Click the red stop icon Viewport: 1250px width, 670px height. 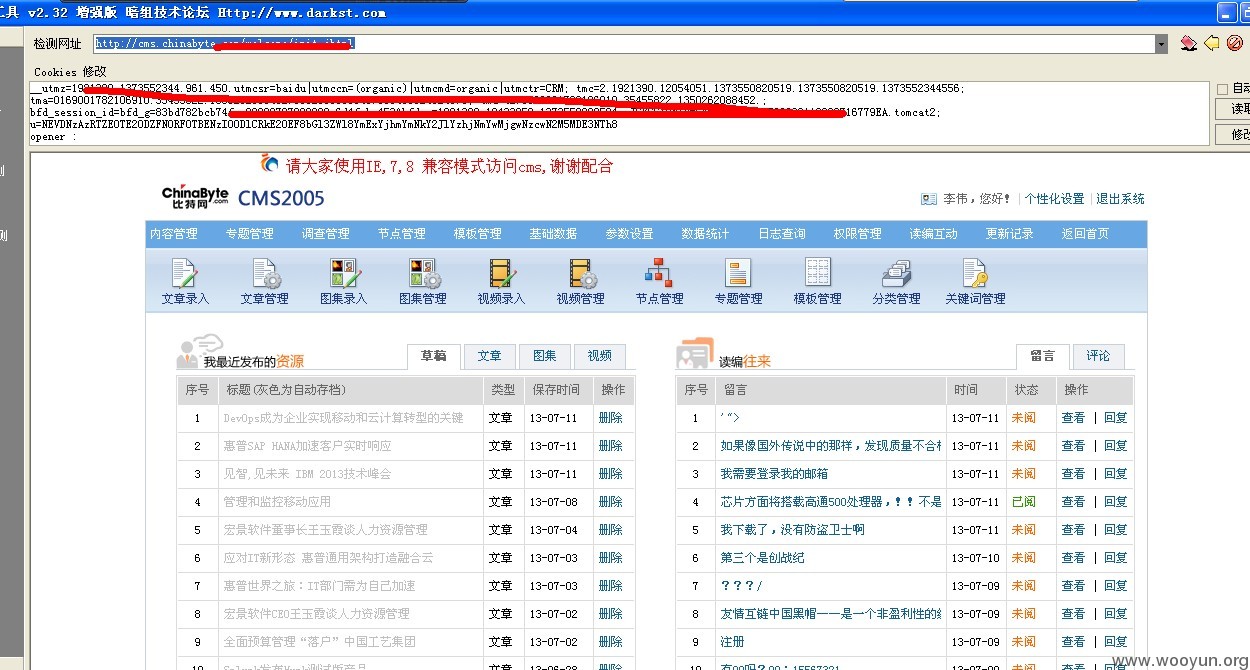point(1234,43)
